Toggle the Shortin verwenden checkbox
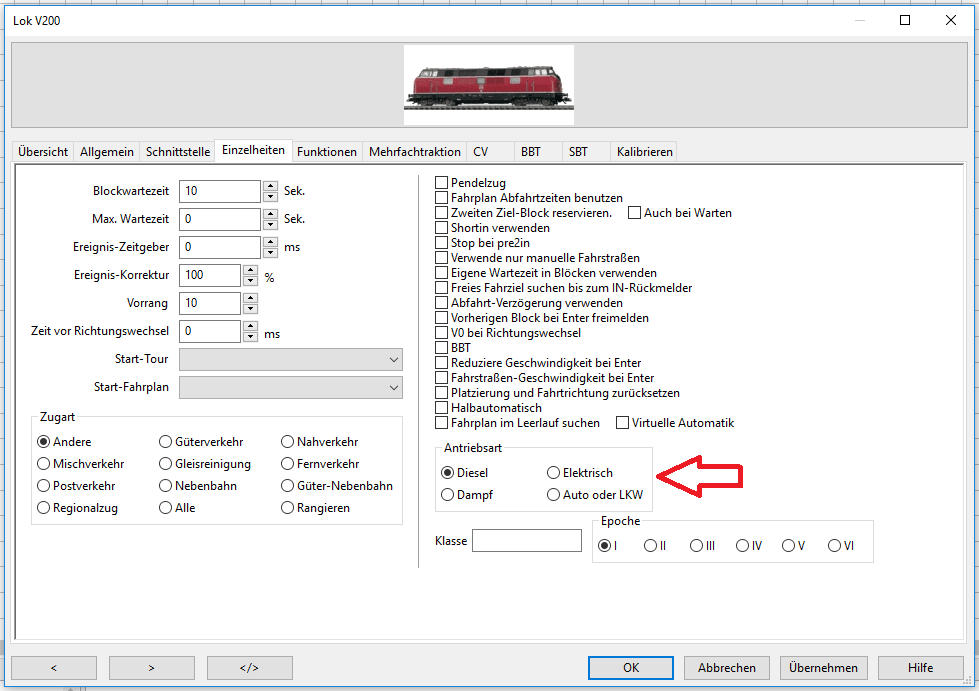979x691 pixels. 442,228
